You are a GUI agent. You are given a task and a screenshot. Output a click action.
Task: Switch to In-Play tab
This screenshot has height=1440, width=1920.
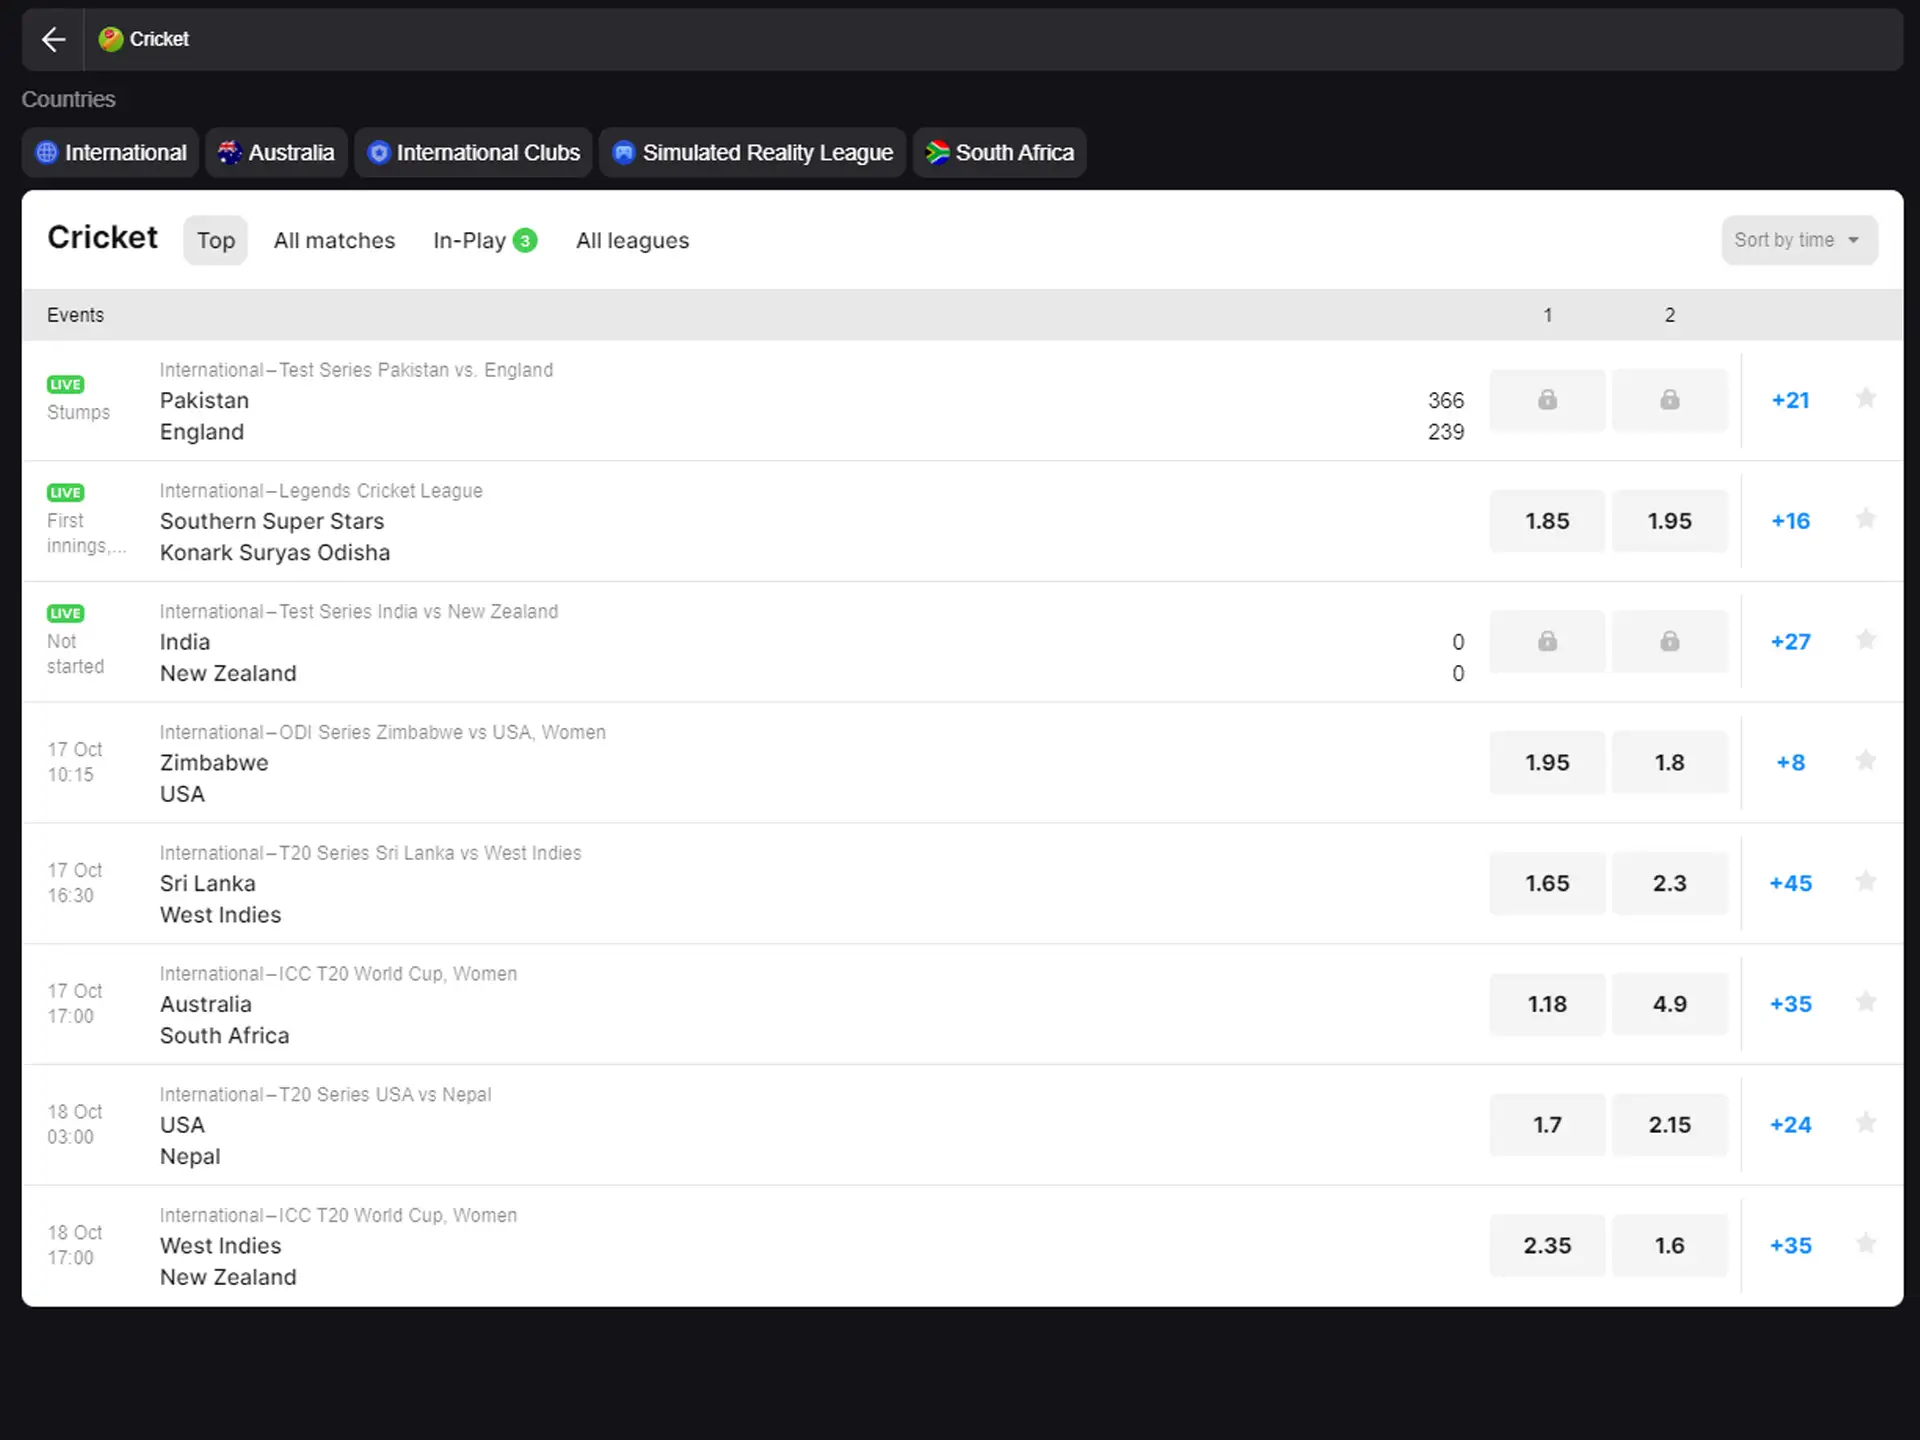[x=482, y=241]
